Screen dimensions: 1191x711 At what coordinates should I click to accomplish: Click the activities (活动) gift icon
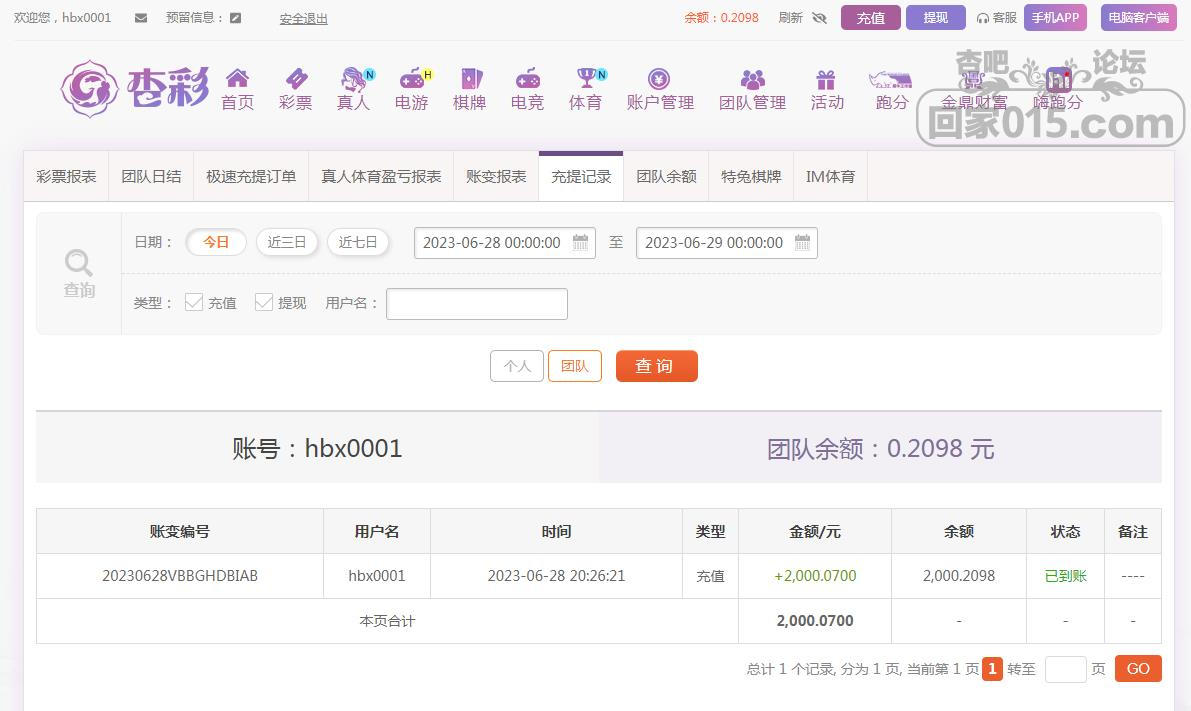coord(826,79)
